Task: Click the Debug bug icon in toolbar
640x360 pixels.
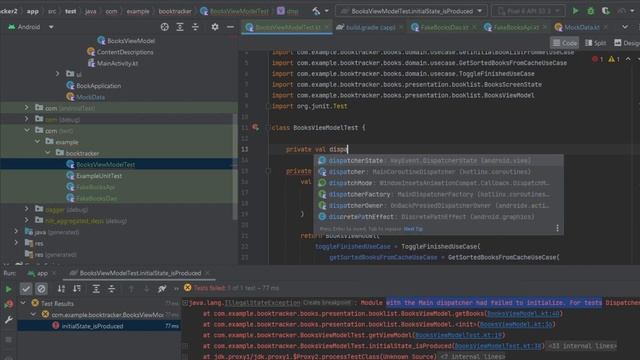Action: (590, 11)
